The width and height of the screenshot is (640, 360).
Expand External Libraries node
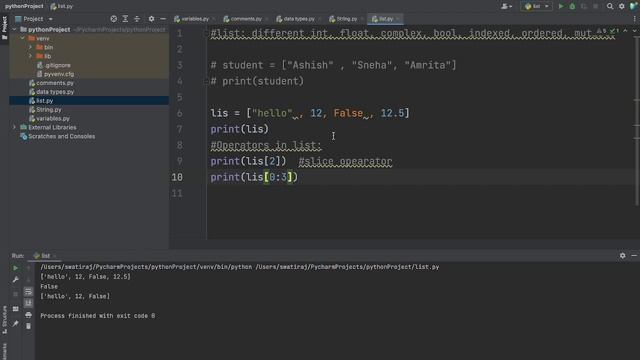[x=14, y=127]
